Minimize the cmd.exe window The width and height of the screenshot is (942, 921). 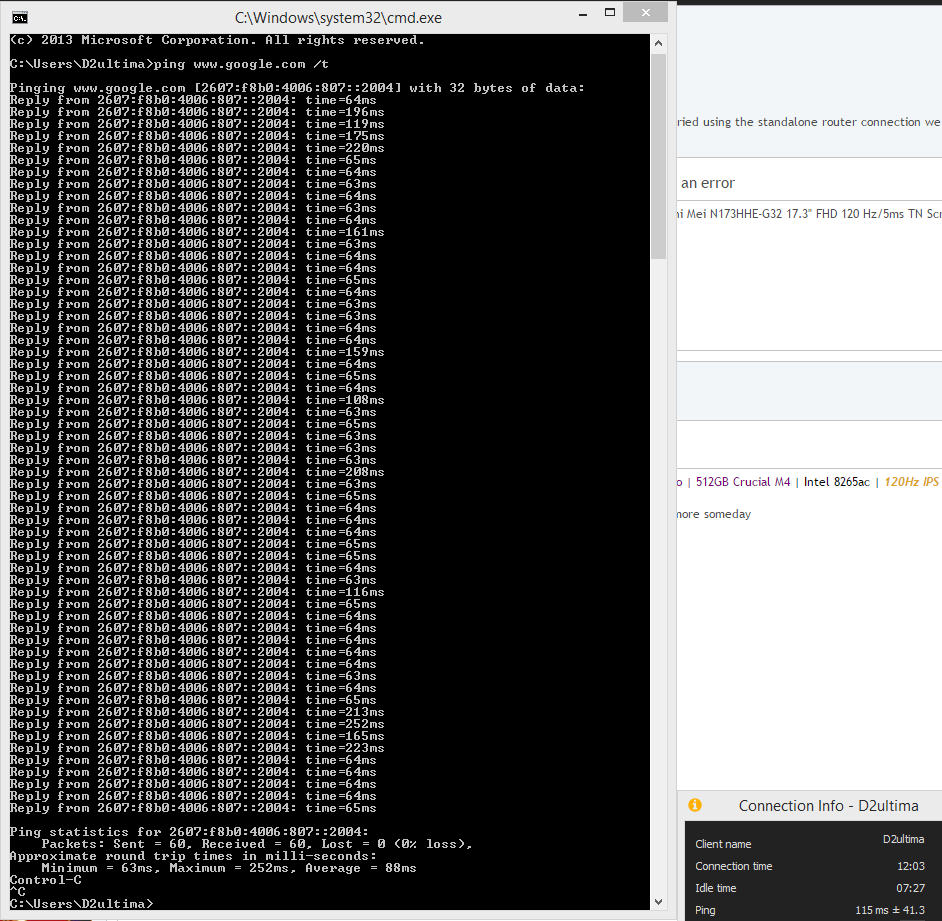[x=583, y=14]
